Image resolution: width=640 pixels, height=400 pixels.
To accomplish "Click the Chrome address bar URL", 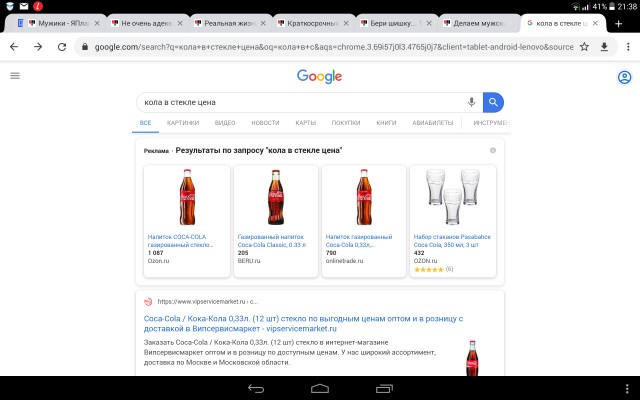I will point(334,47).
